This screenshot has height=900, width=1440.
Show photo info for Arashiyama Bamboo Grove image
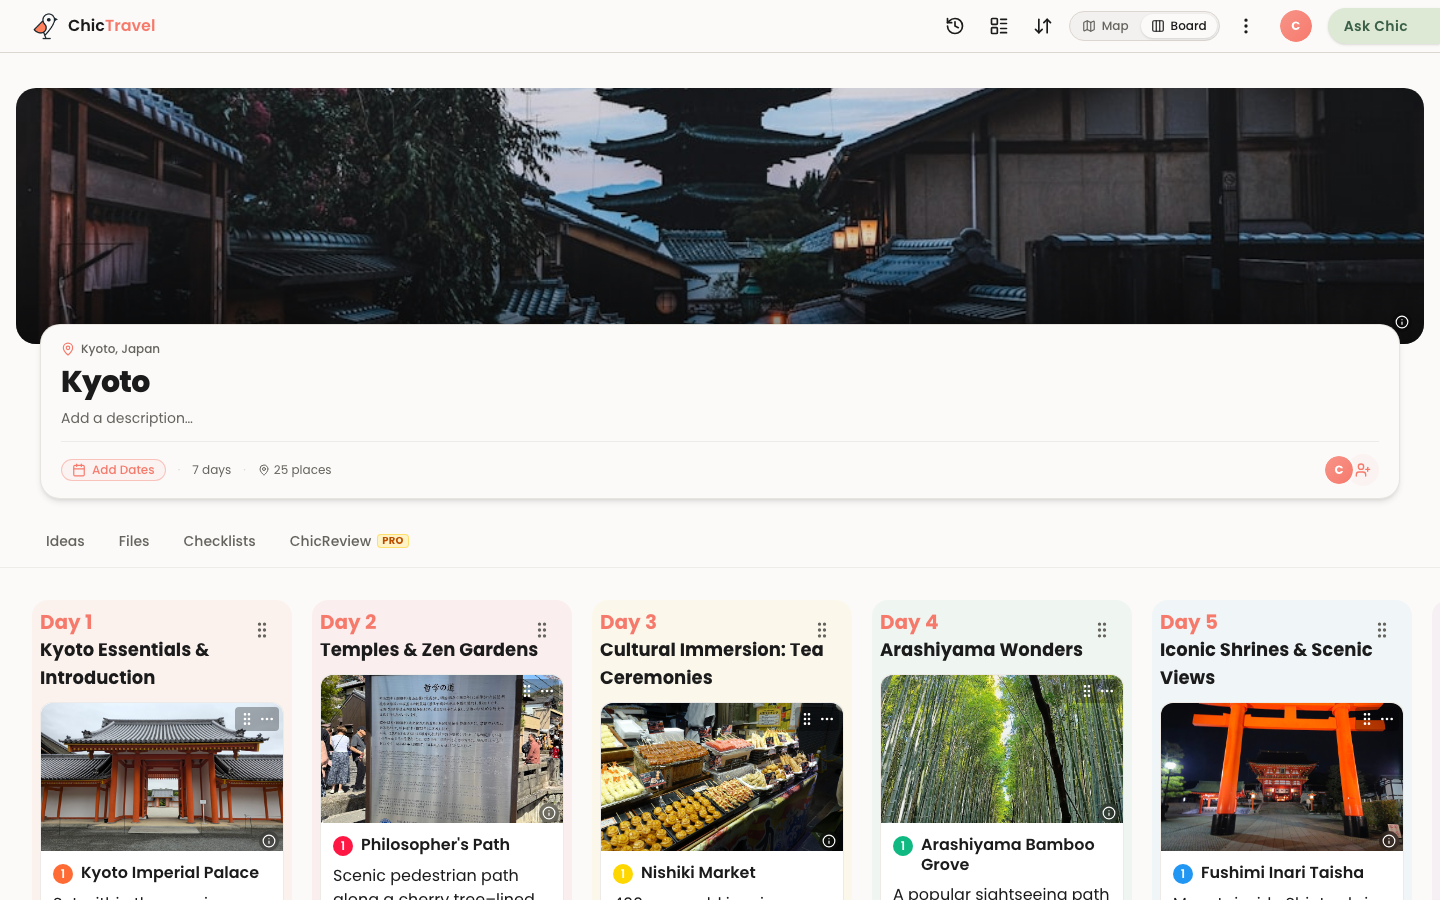[1109, 813]
